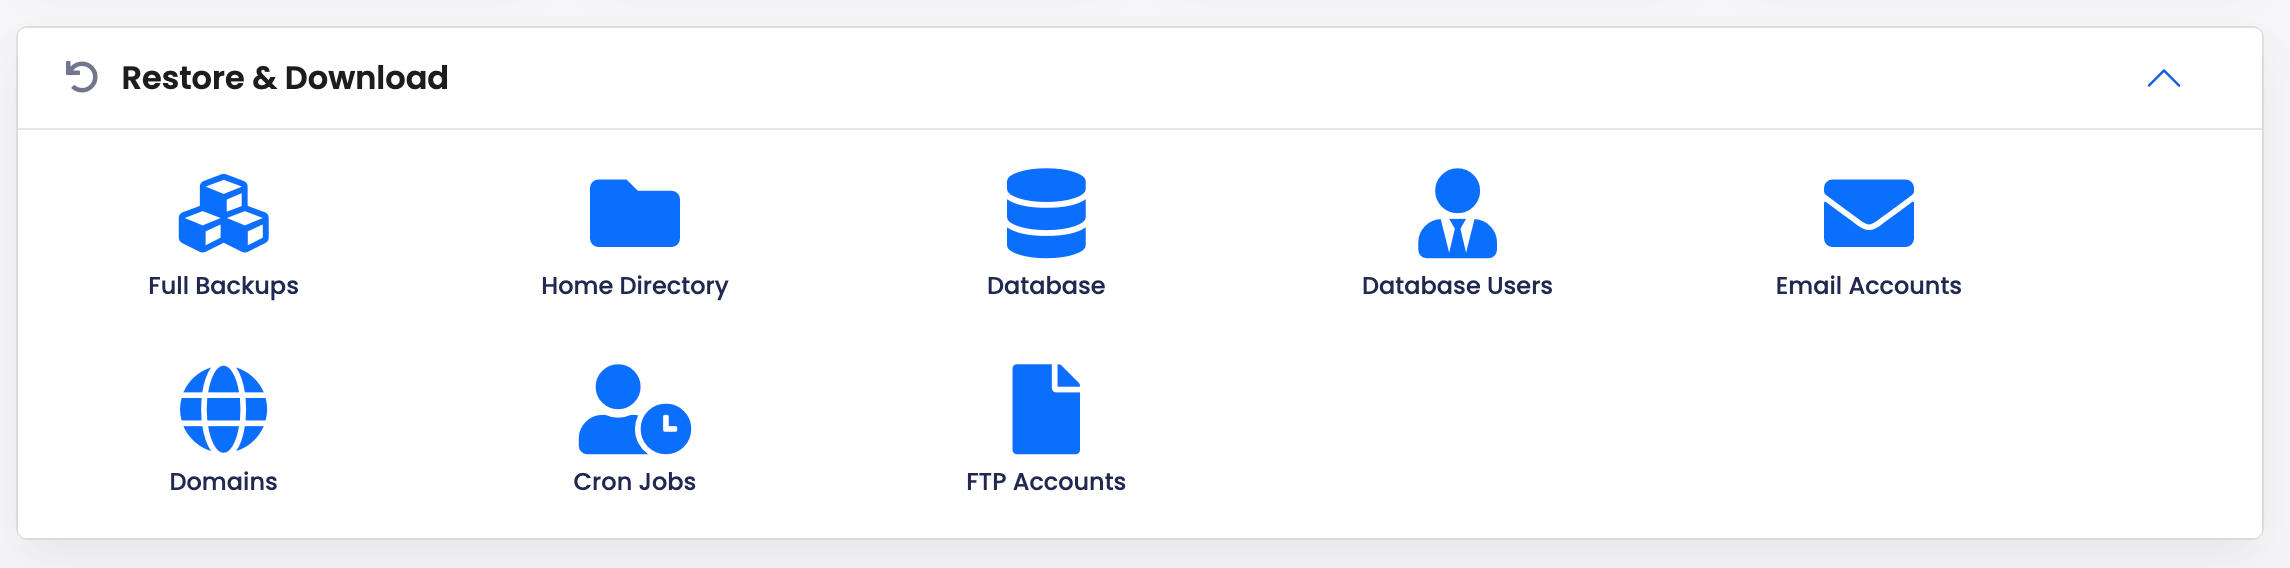
Task: Click the Full Backups text label
Action: coord(224,286)
